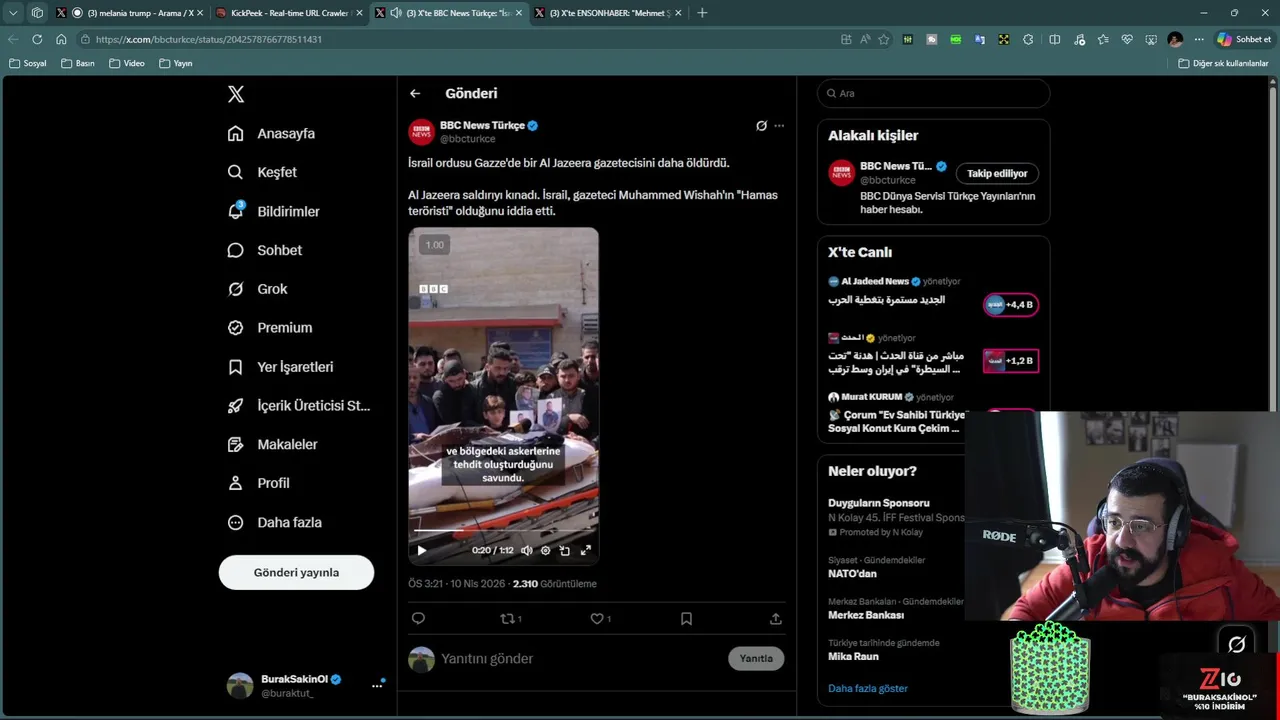Click the picture-in-picture icon on video

565,550
